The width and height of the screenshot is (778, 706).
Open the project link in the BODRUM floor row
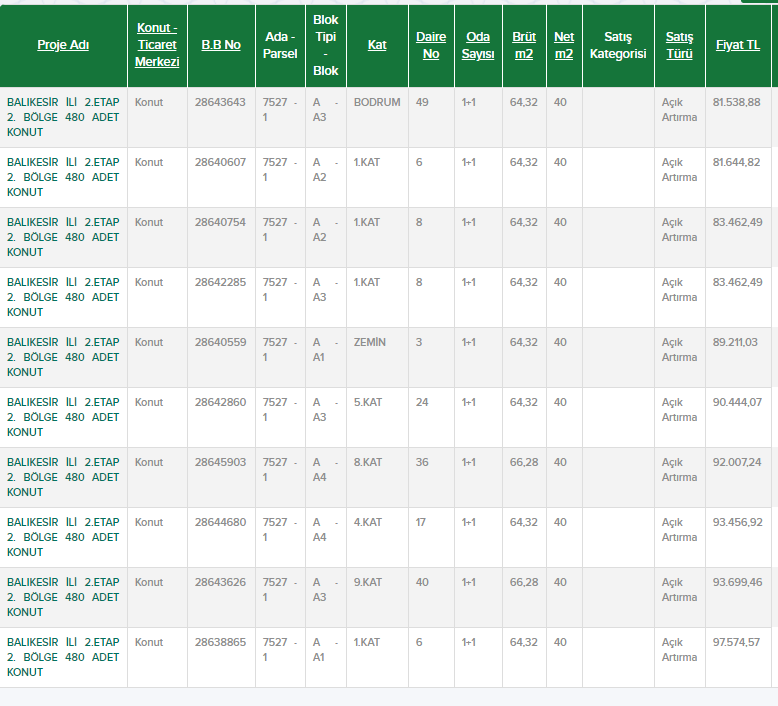(x=63, y=117)
